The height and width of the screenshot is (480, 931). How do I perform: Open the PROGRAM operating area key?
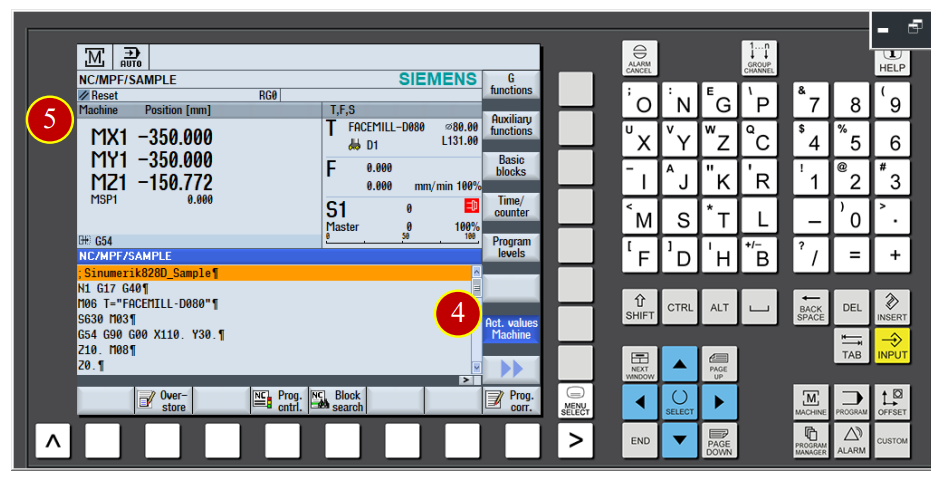(x=851, y=402)
